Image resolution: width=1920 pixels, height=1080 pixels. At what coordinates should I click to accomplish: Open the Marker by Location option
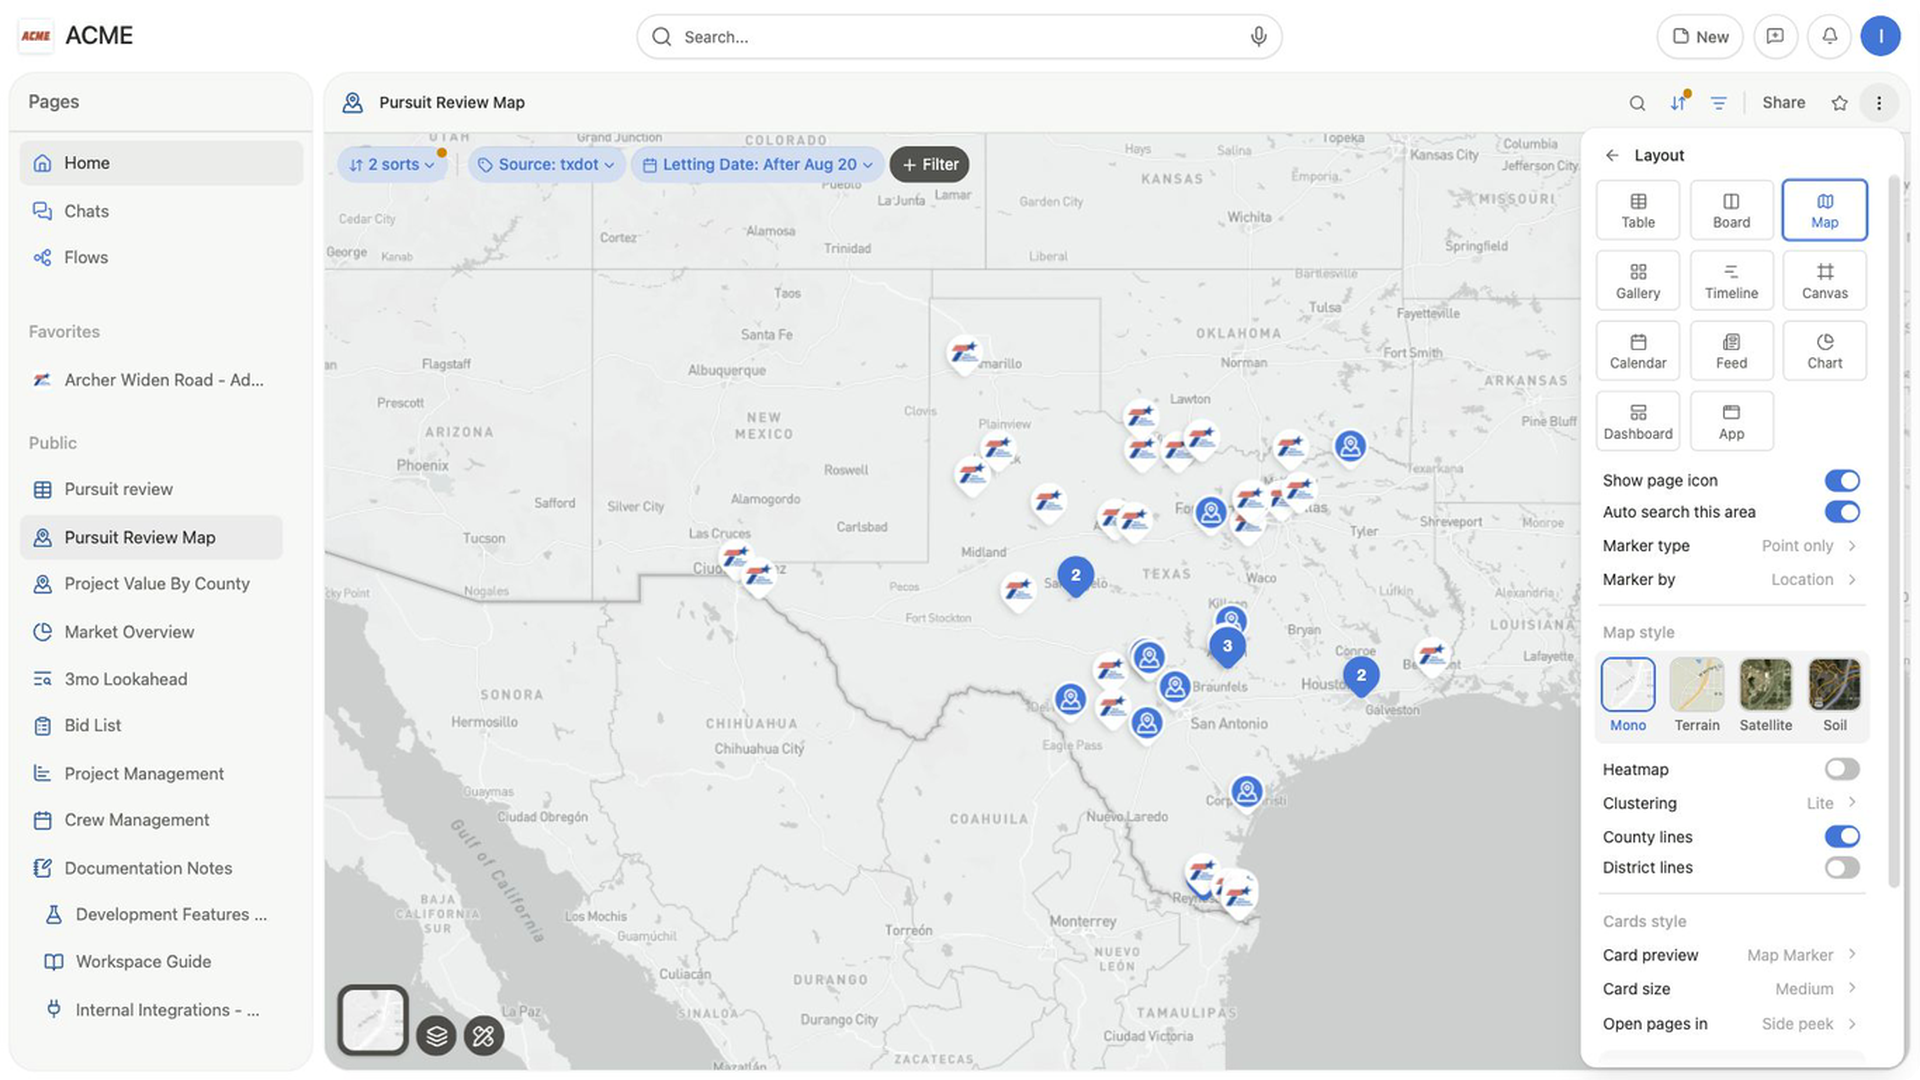(1731, 580)
